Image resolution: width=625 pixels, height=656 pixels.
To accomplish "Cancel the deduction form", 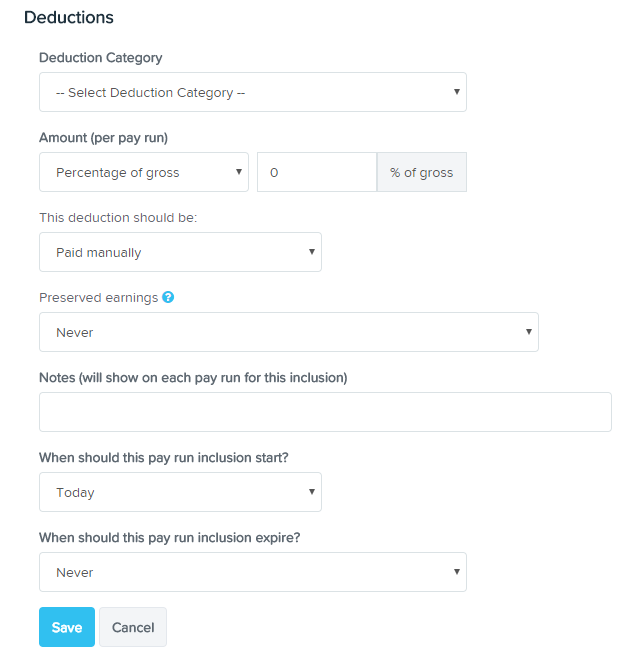I will pos(133,627).
